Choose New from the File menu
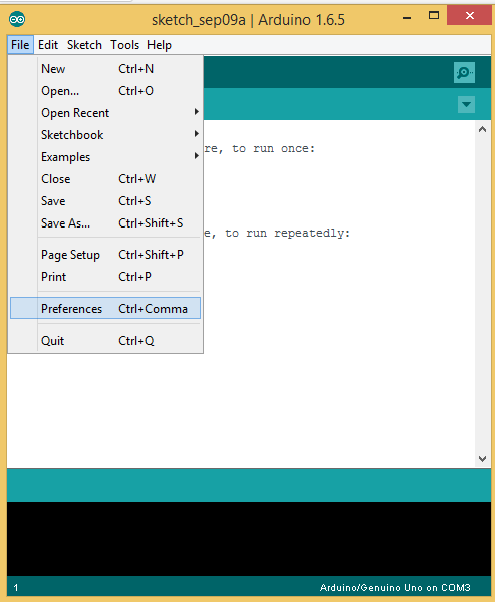Viewport: 495px width, 602px height. [x=105, y=69]
